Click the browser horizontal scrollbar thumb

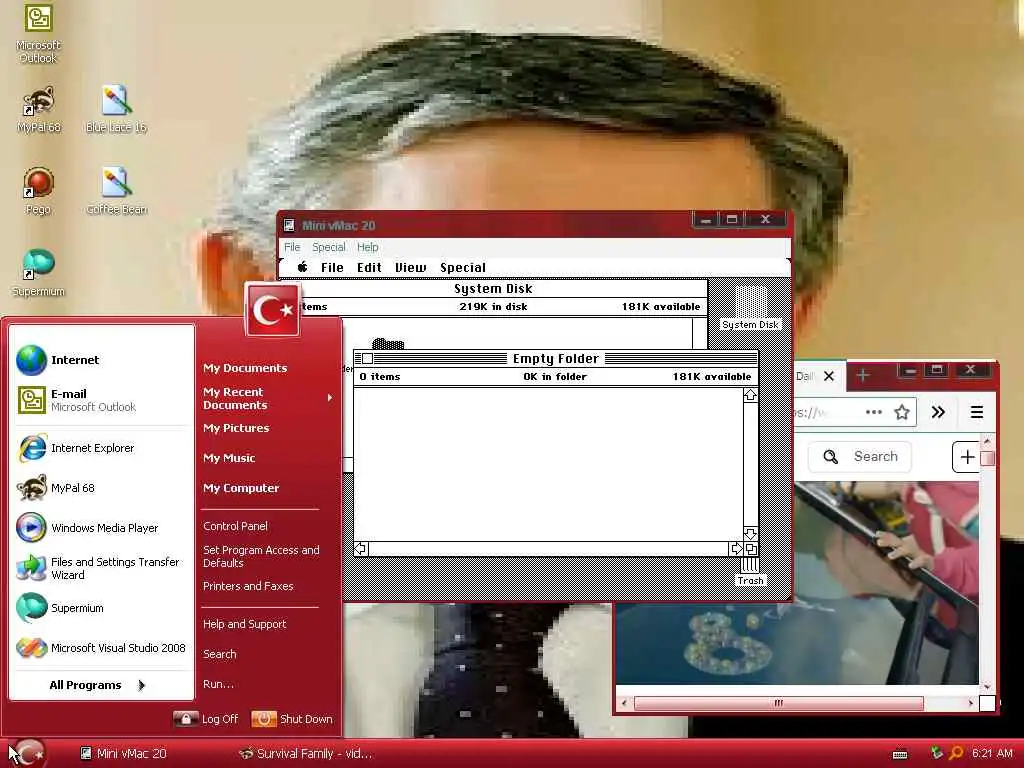pyautogui.click(x=778, y=703)
